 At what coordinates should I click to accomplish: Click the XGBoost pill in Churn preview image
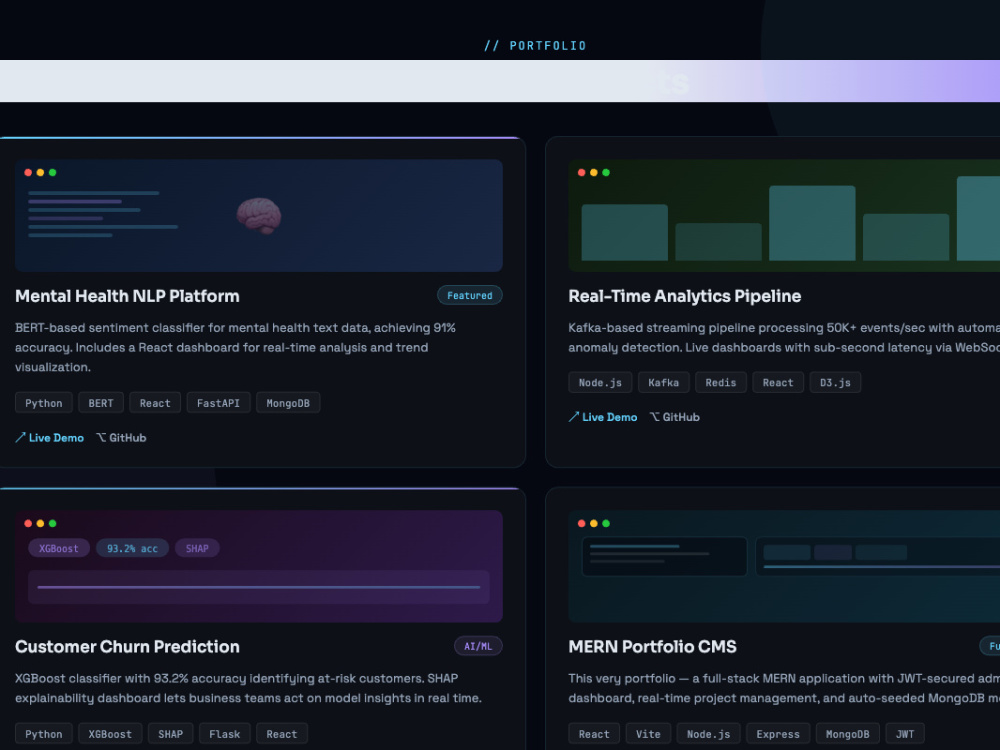59,548
